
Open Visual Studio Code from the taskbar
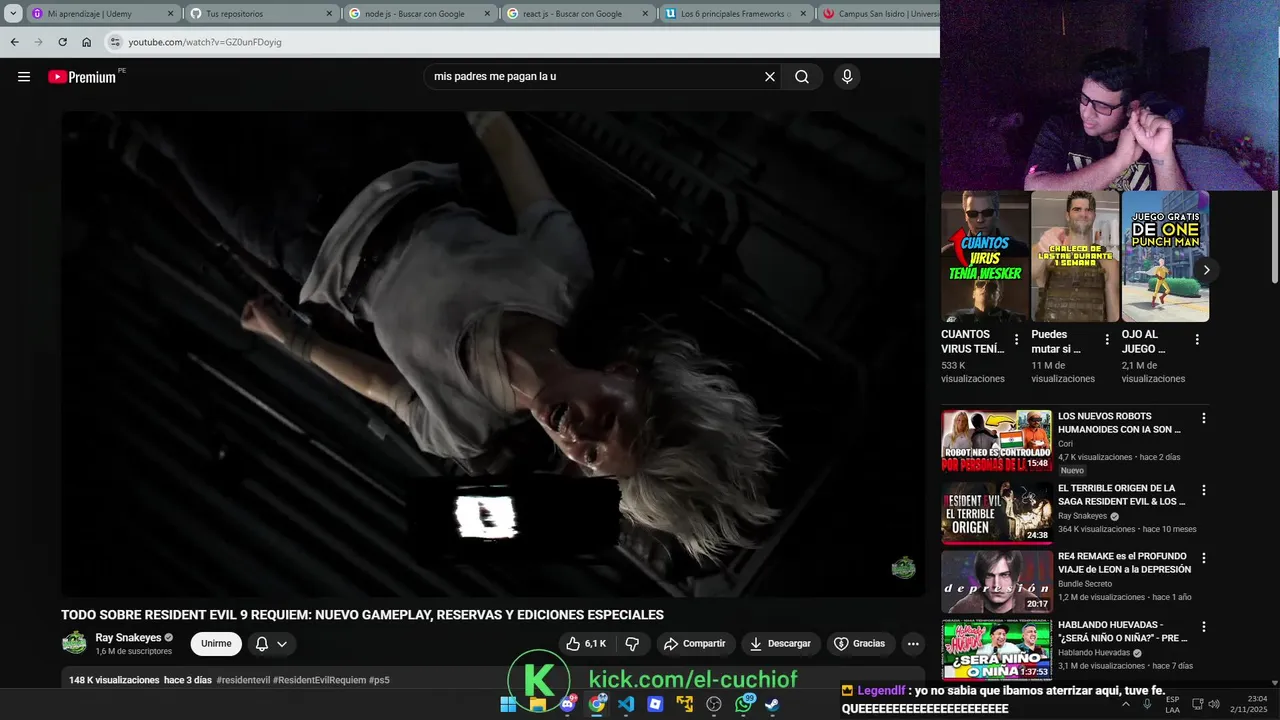click(x=626, y=704)
